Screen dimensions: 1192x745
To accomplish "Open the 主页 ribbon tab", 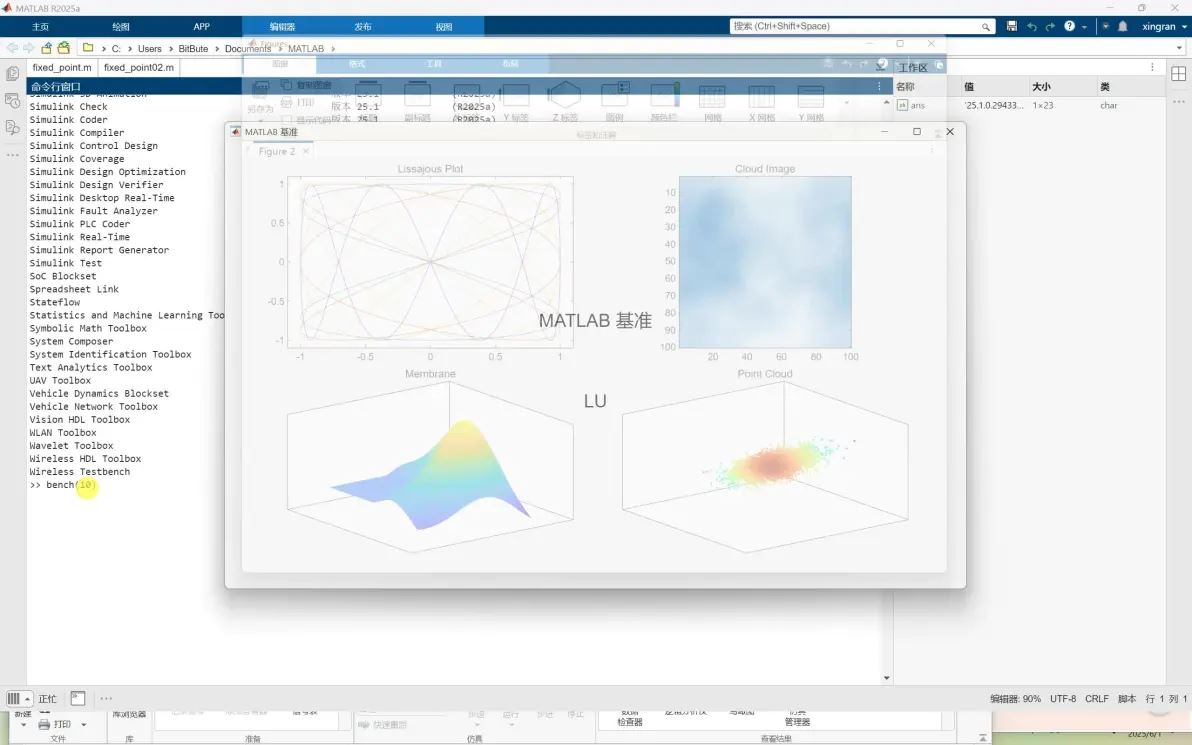I will pos(40,27).
